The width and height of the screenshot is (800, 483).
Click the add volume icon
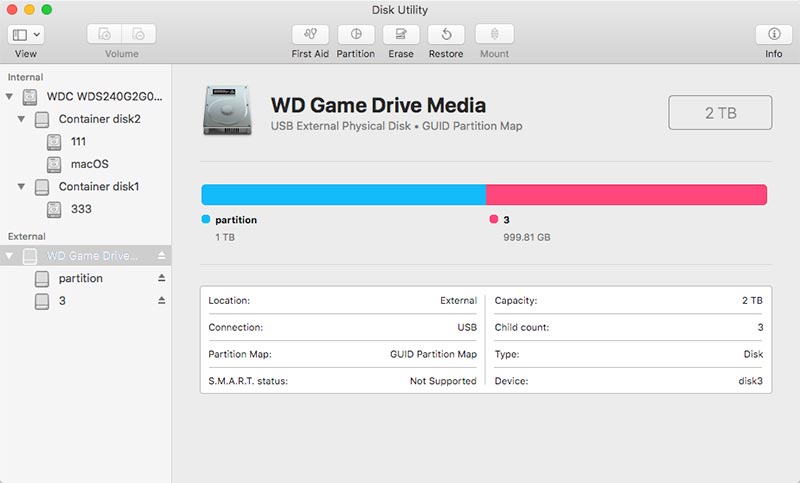pyautogui.click(x=105, y=34)
